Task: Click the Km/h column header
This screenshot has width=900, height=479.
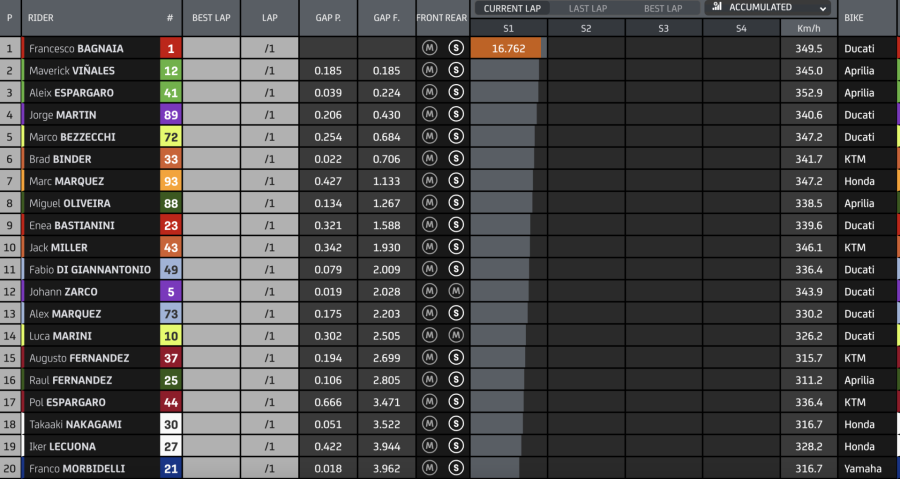Action: click(808, 28)
